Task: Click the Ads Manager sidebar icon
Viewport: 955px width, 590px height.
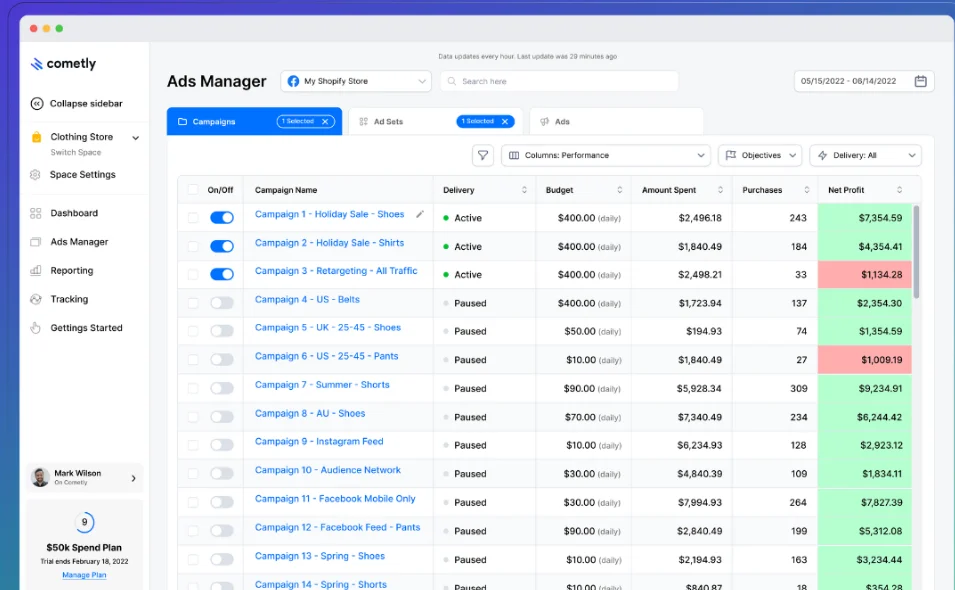Action: click(36, 242)
